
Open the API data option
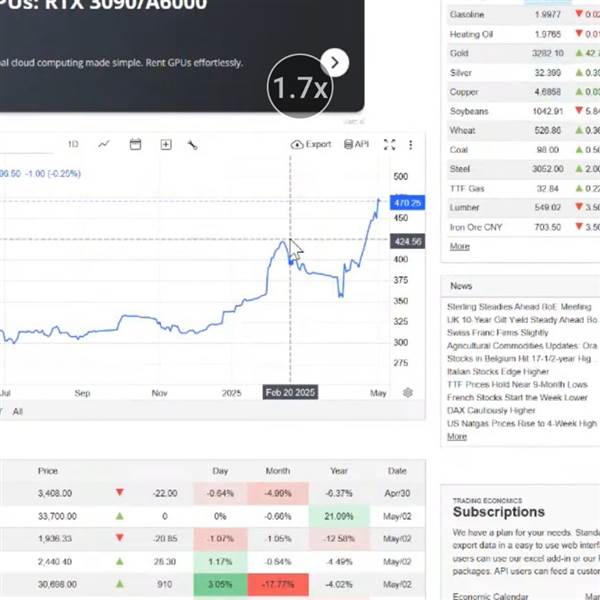pyautogui.click(x=356, y=144)
